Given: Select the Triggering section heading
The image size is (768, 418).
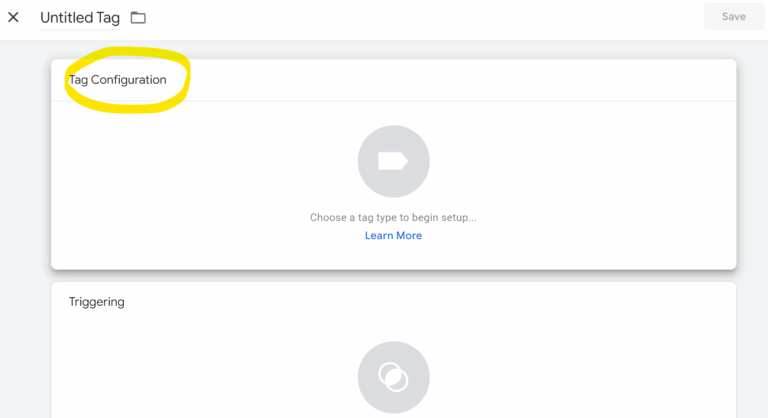Looking at the screenshot, I should click(x=96, y=302).
